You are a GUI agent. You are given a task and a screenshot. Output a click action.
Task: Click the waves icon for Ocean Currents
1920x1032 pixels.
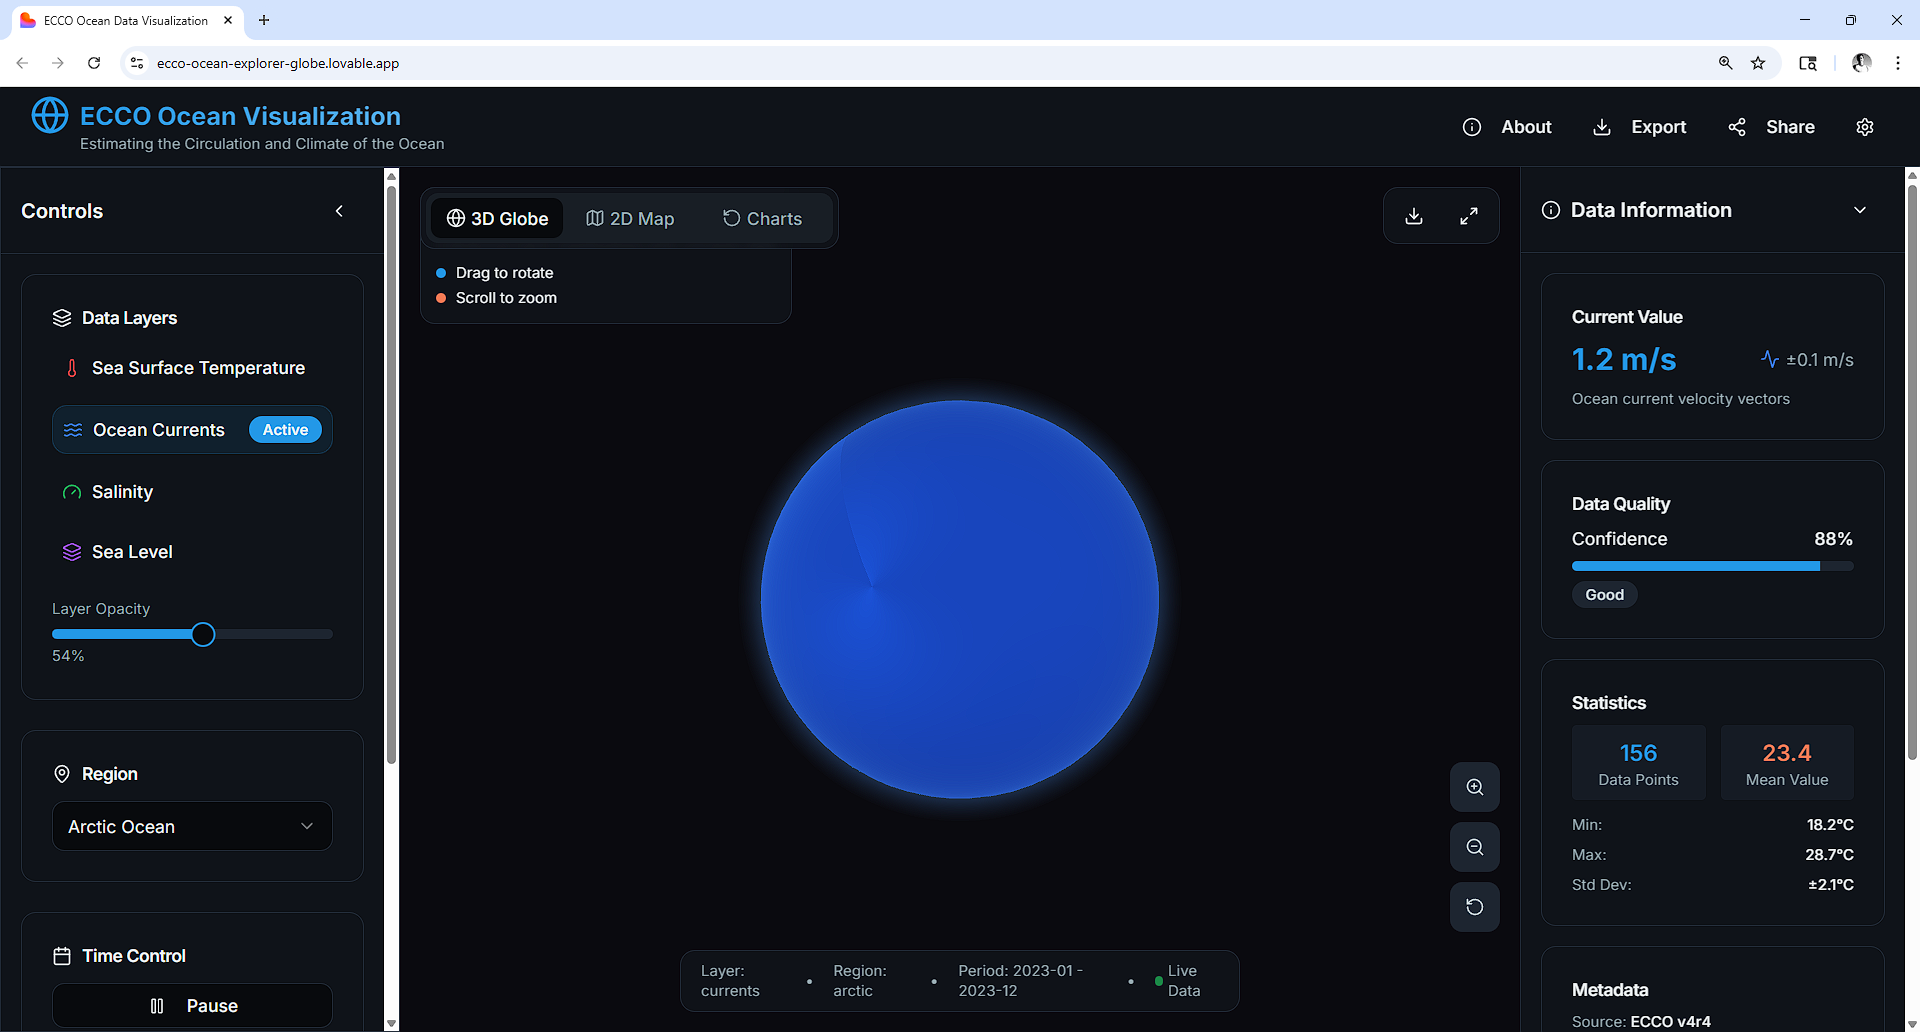tap(73, 430)
